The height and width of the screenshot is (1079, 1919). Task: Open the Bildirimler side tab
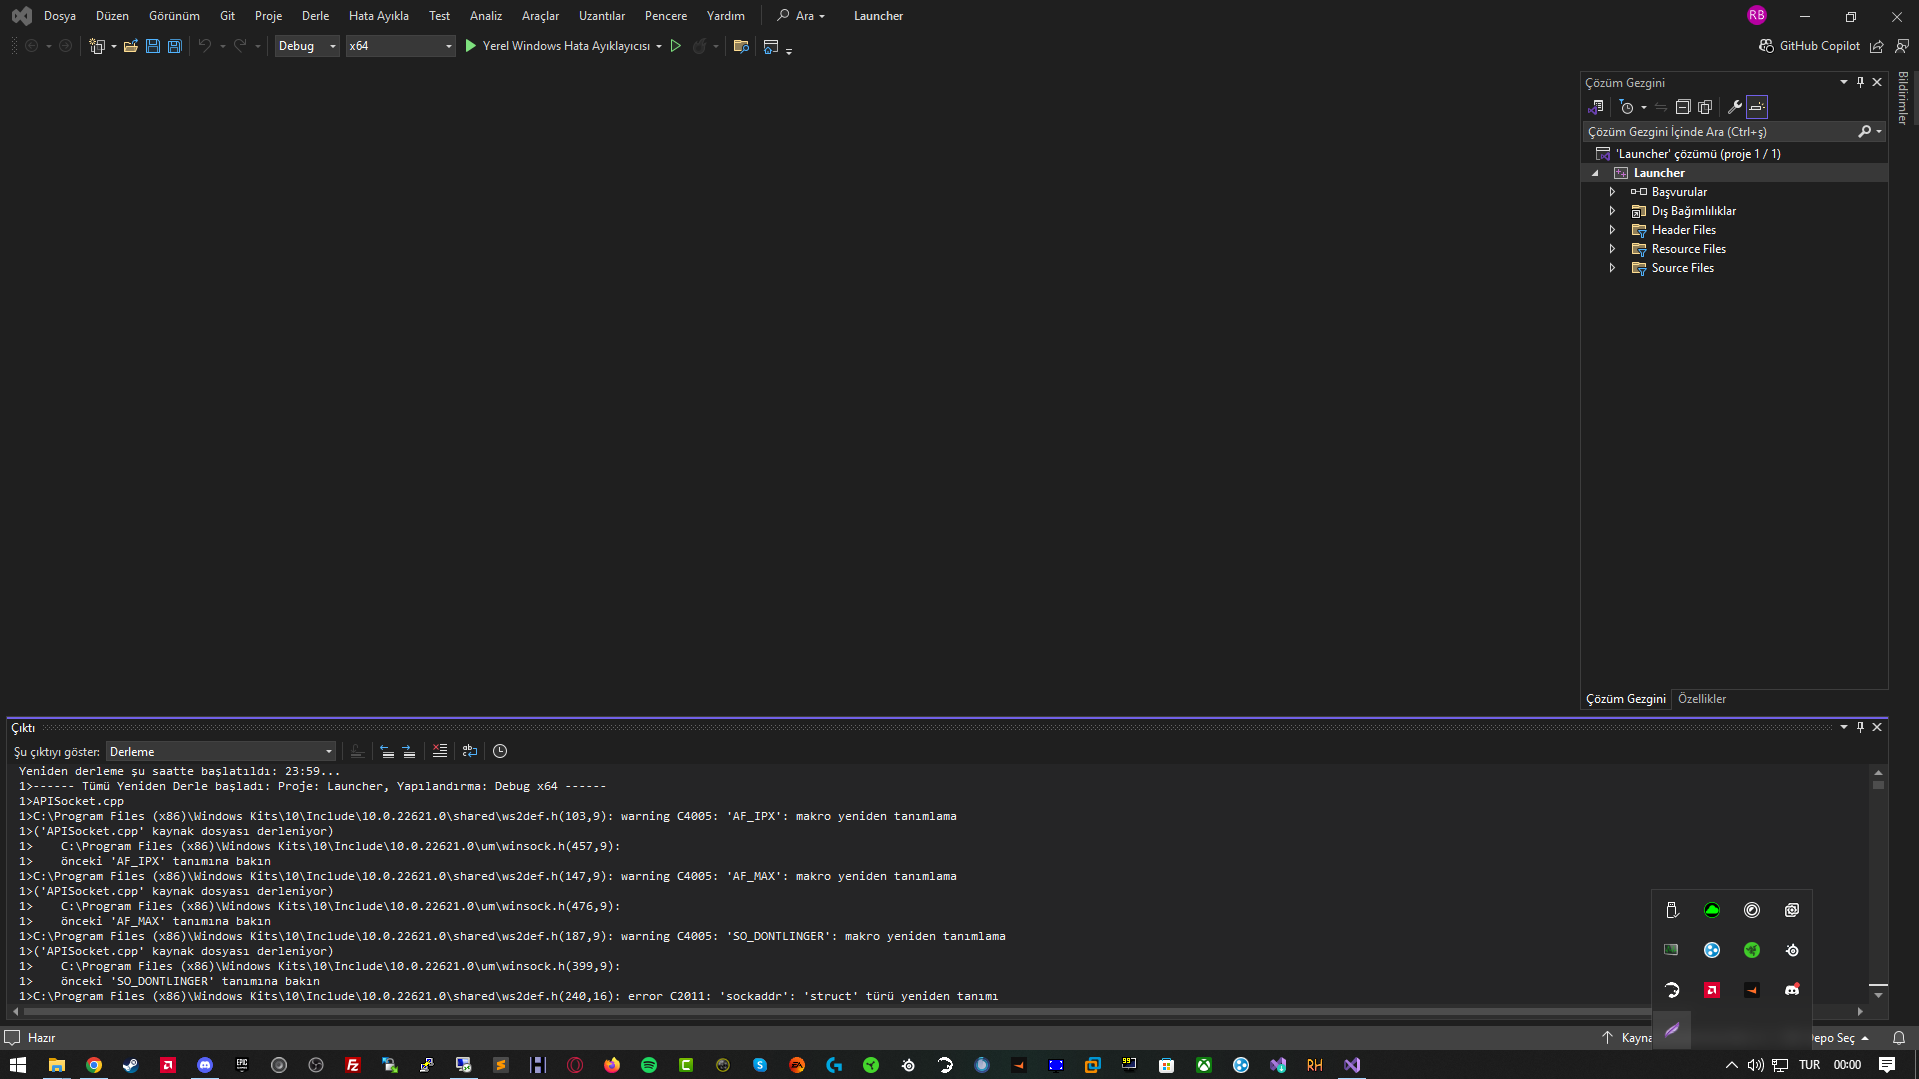point(1903,97)
